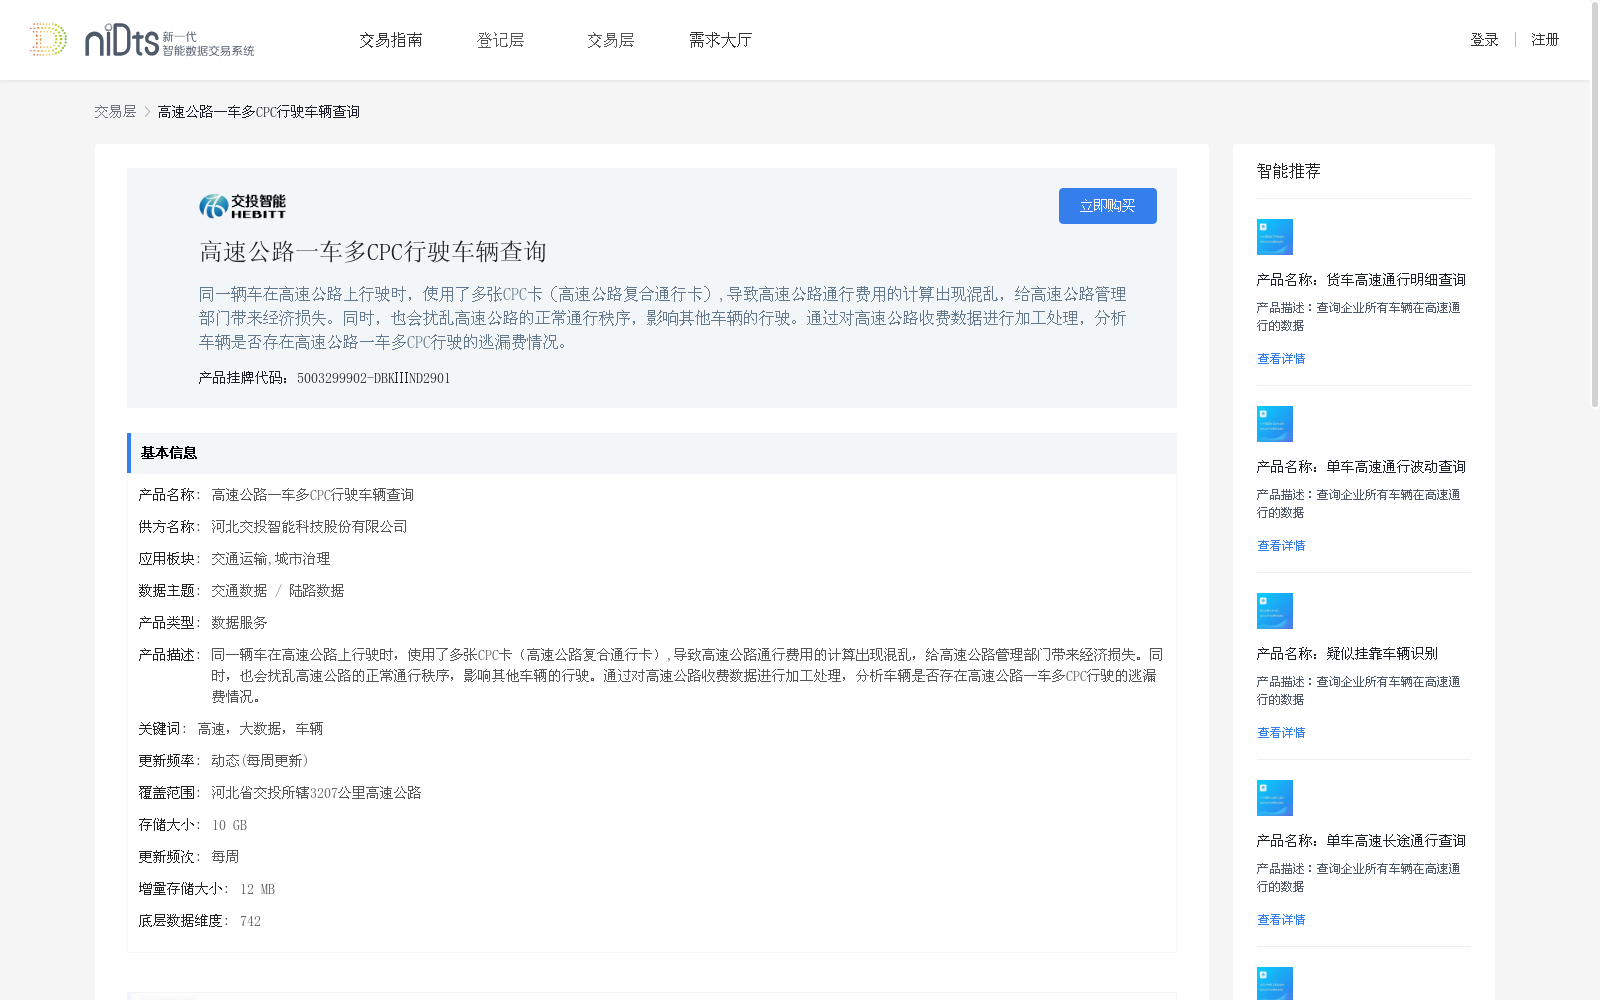This screenshot has height=1000, width=1600.
Task: Click the 登录 link
Action: coord(1484,40)
